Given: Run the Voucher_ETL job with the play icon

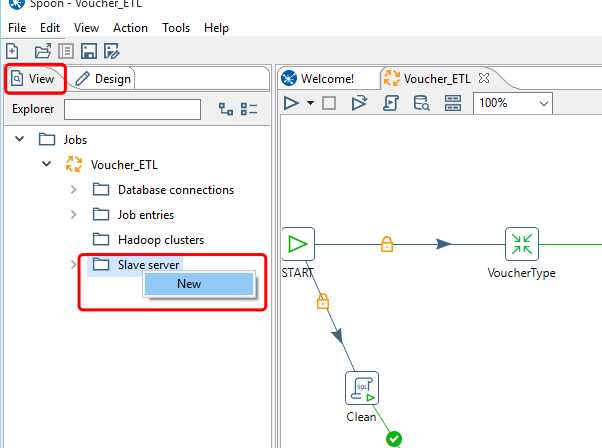Looking at the screenshot, I should click(291, 103).
